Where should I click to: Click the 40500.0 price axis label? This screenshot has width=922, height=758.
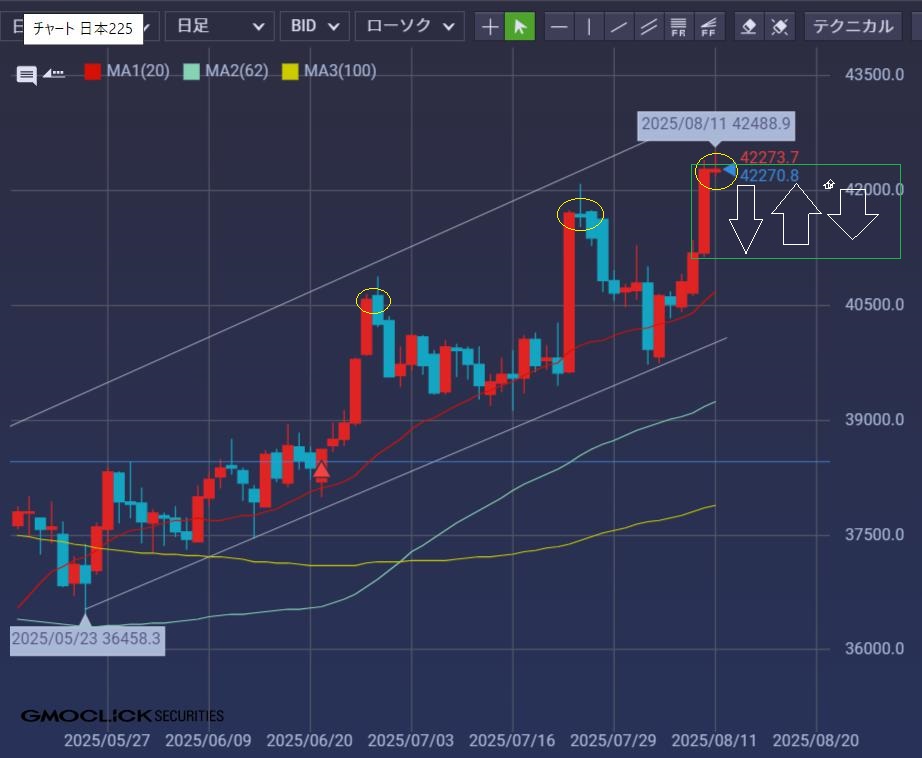coord(874,305)
